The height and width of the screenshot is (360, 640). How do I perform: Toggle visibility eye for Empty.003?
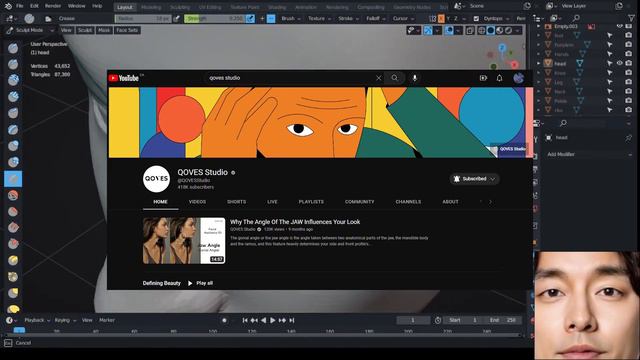coord(620,27)
